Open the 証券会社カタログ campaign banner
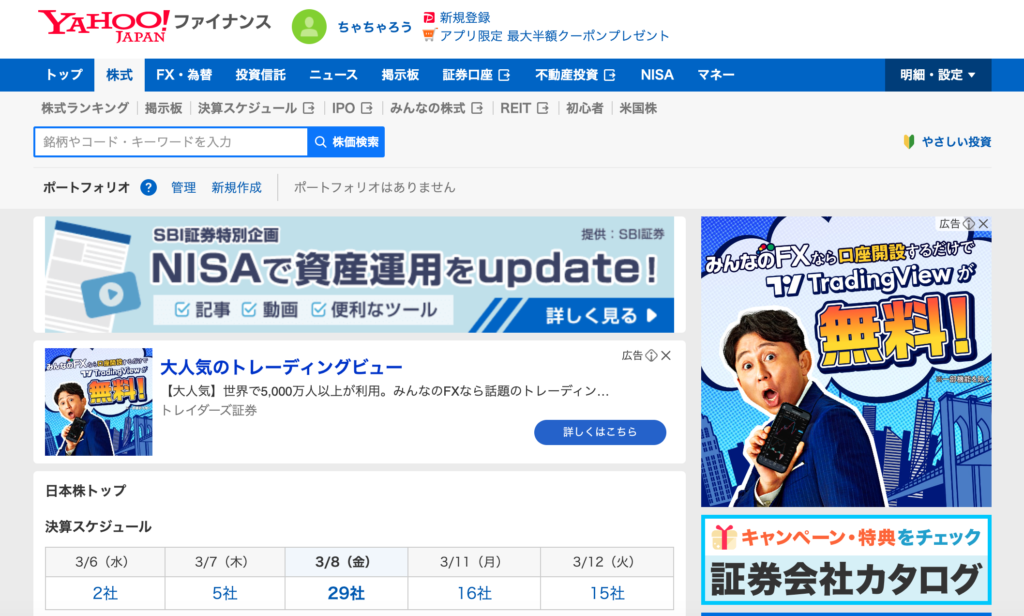 [845, 562]
